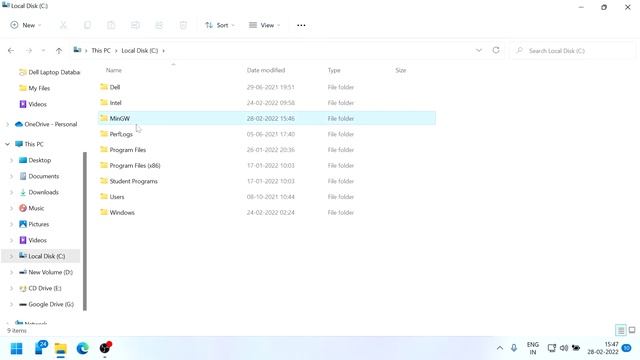Expand address bar previous locations dropdown
Image resolution: width=640 pixels, height=360 pixels.
tap(479, 50)
